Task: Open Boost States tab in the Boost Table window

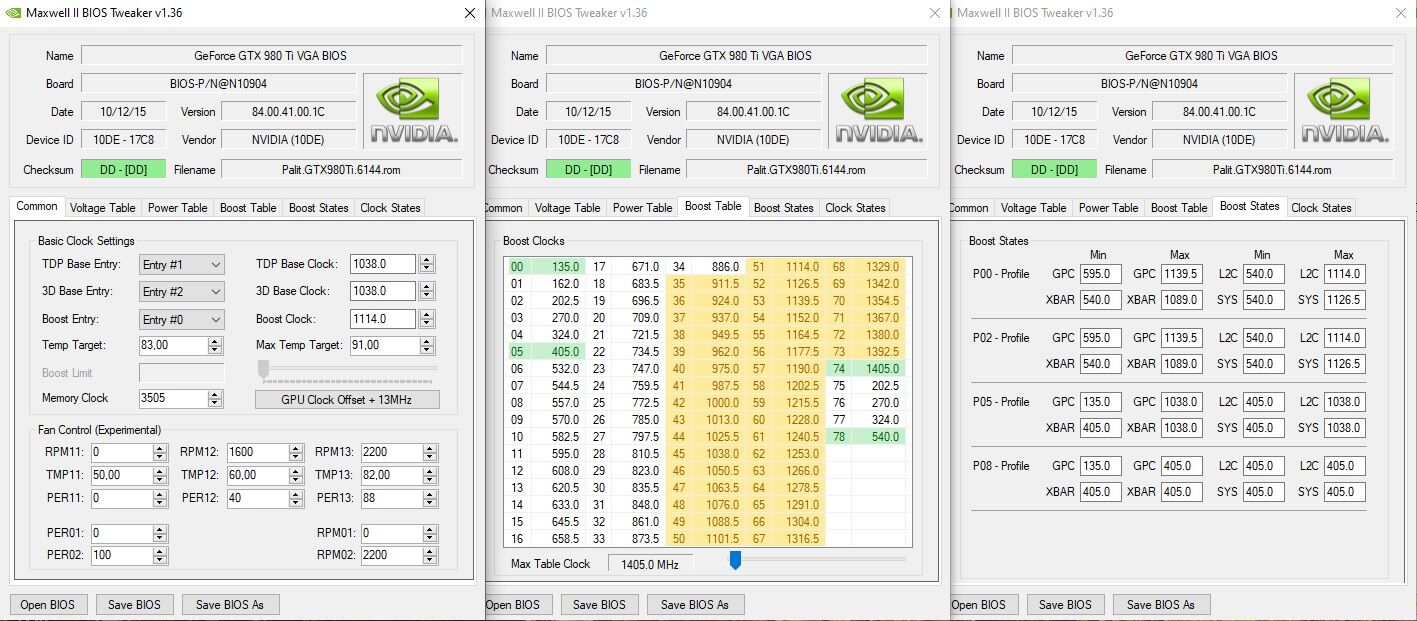Action: 784,208
